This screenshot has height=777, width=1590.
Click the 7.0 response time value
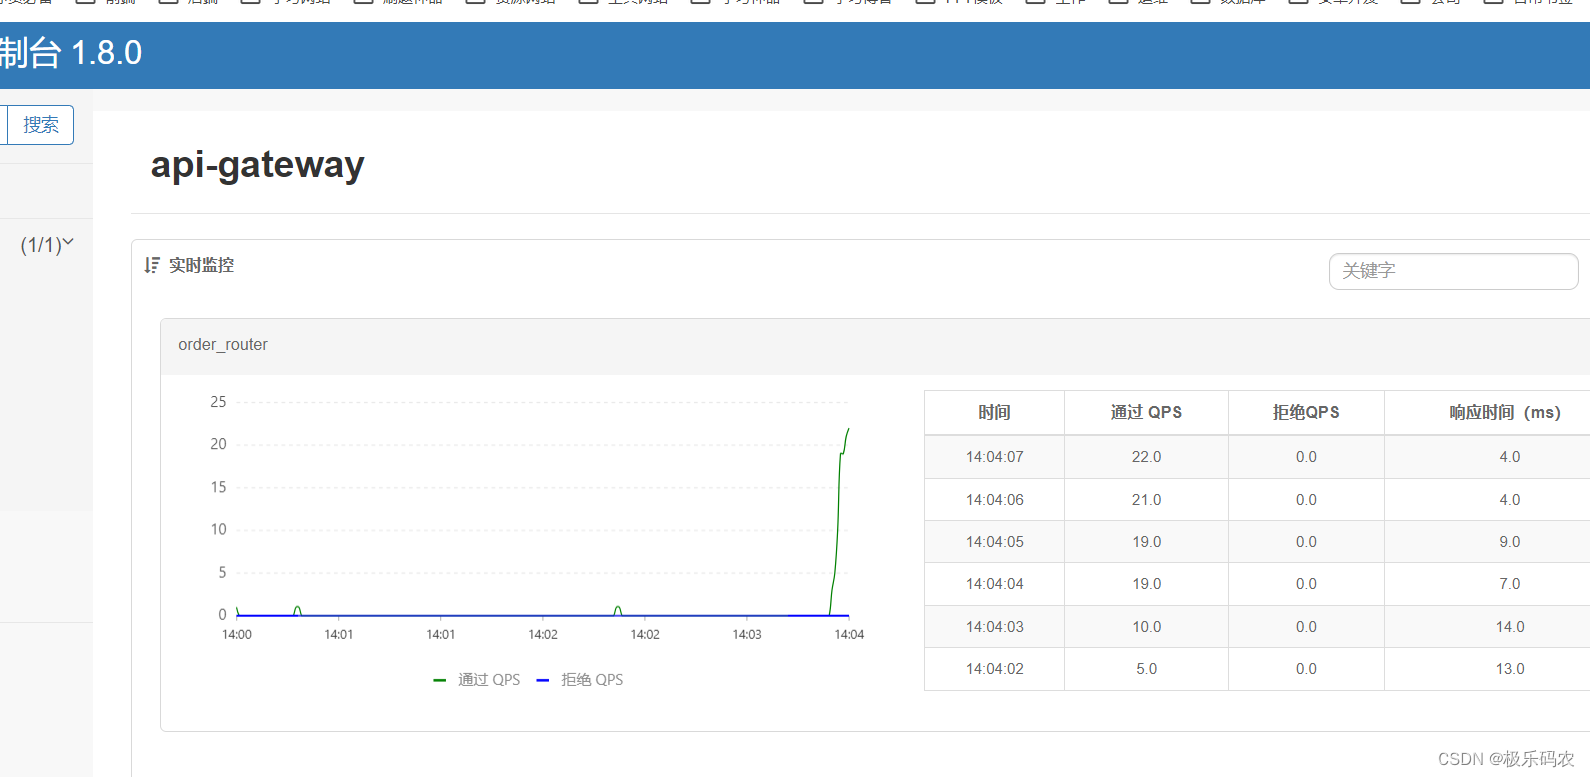tap(1510, 584)
